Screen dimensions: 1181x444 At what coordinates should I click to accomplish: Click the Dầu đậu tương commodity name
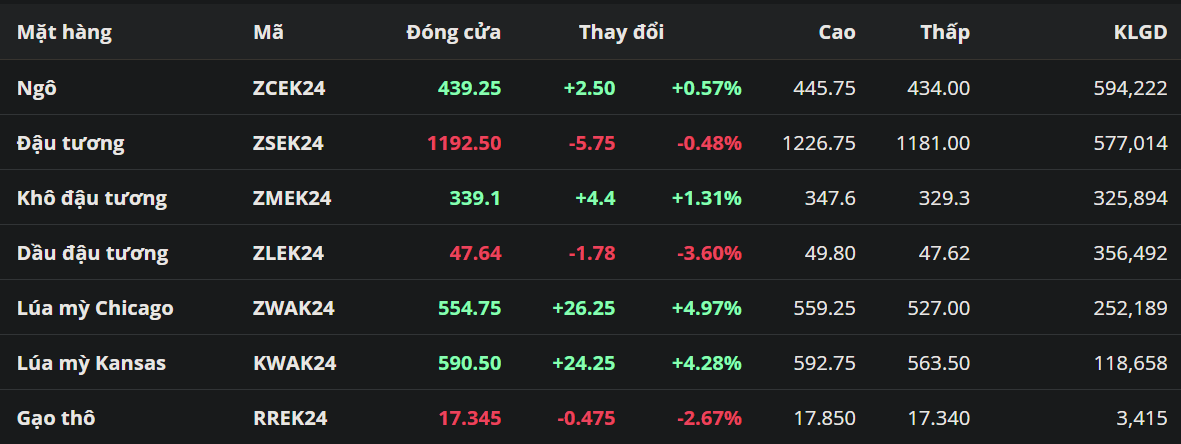tap(93, 253)
